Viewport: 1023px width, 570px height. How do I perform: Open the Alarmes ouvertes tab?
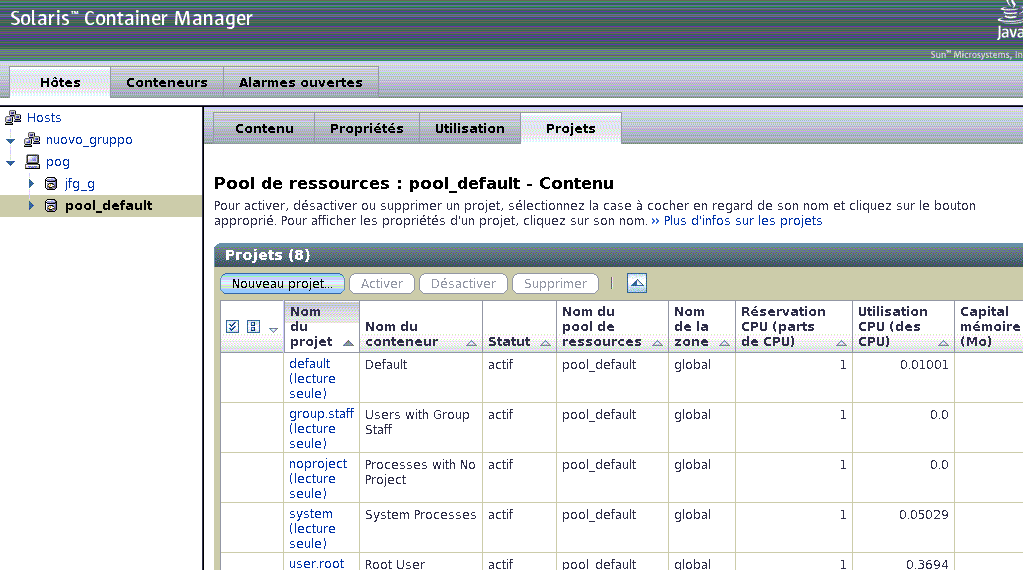coord(301,82)
